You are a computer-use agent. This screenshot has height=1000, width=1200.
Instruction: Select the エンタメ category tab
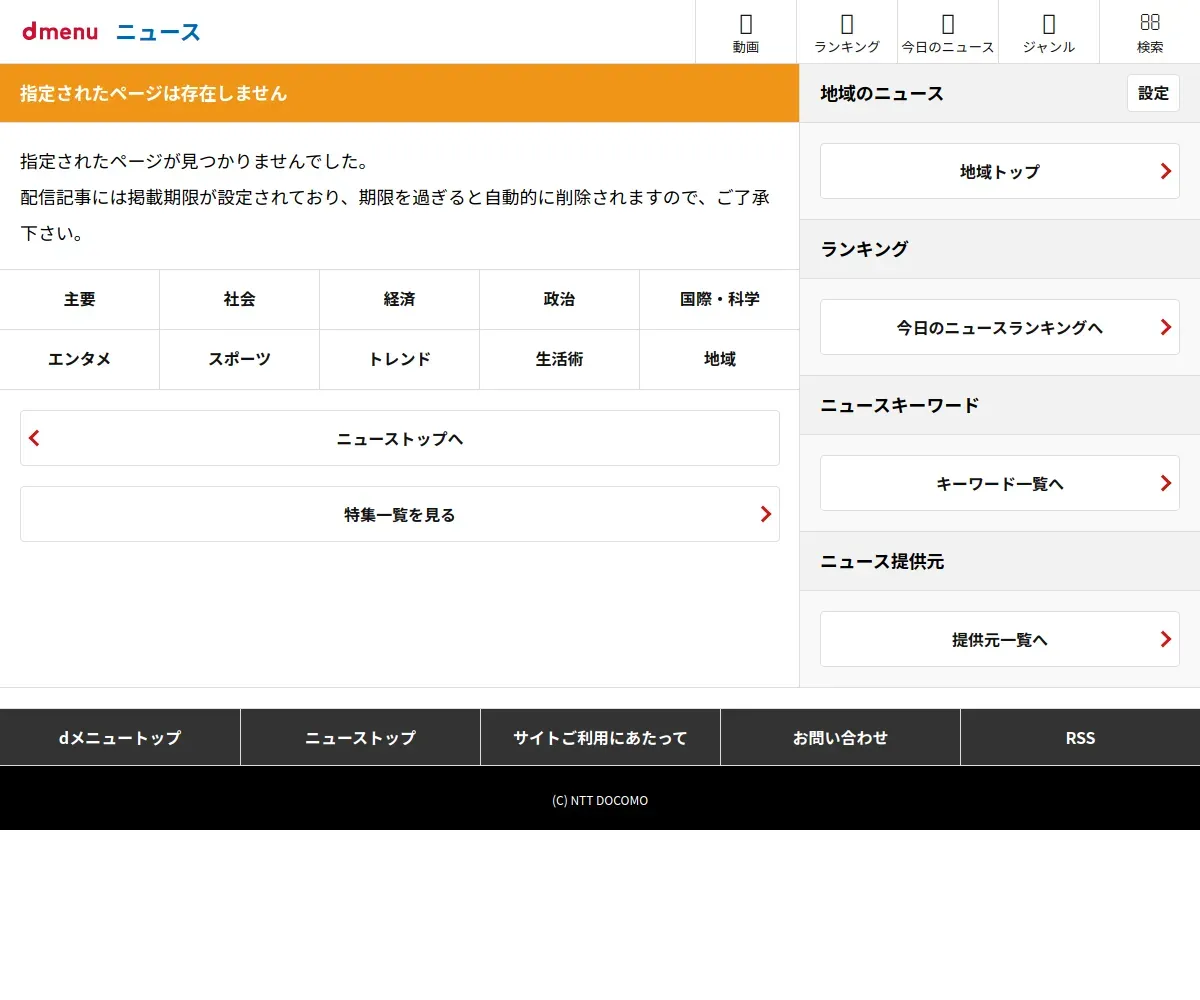coord(80,359)
